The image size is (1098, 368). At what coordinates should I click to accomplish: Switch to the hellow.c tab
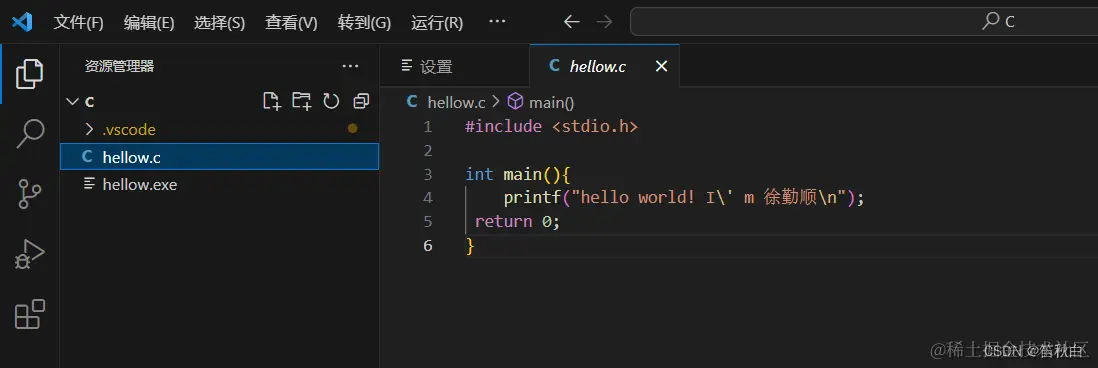click(x=604, y=66)
